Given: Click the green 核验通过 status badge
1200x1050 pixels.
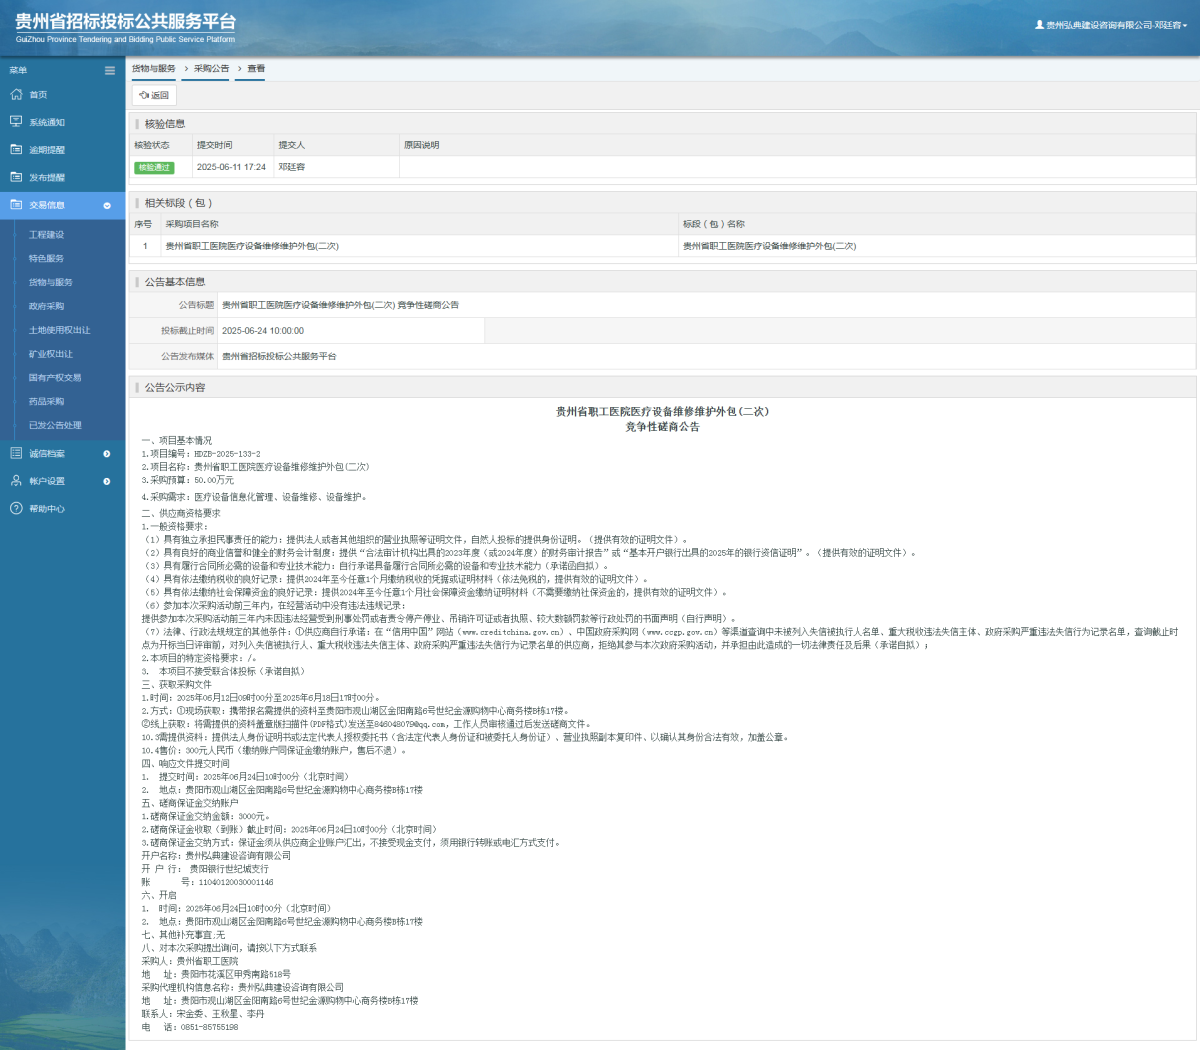Looking at the screenshot, I should pos(154,167).
